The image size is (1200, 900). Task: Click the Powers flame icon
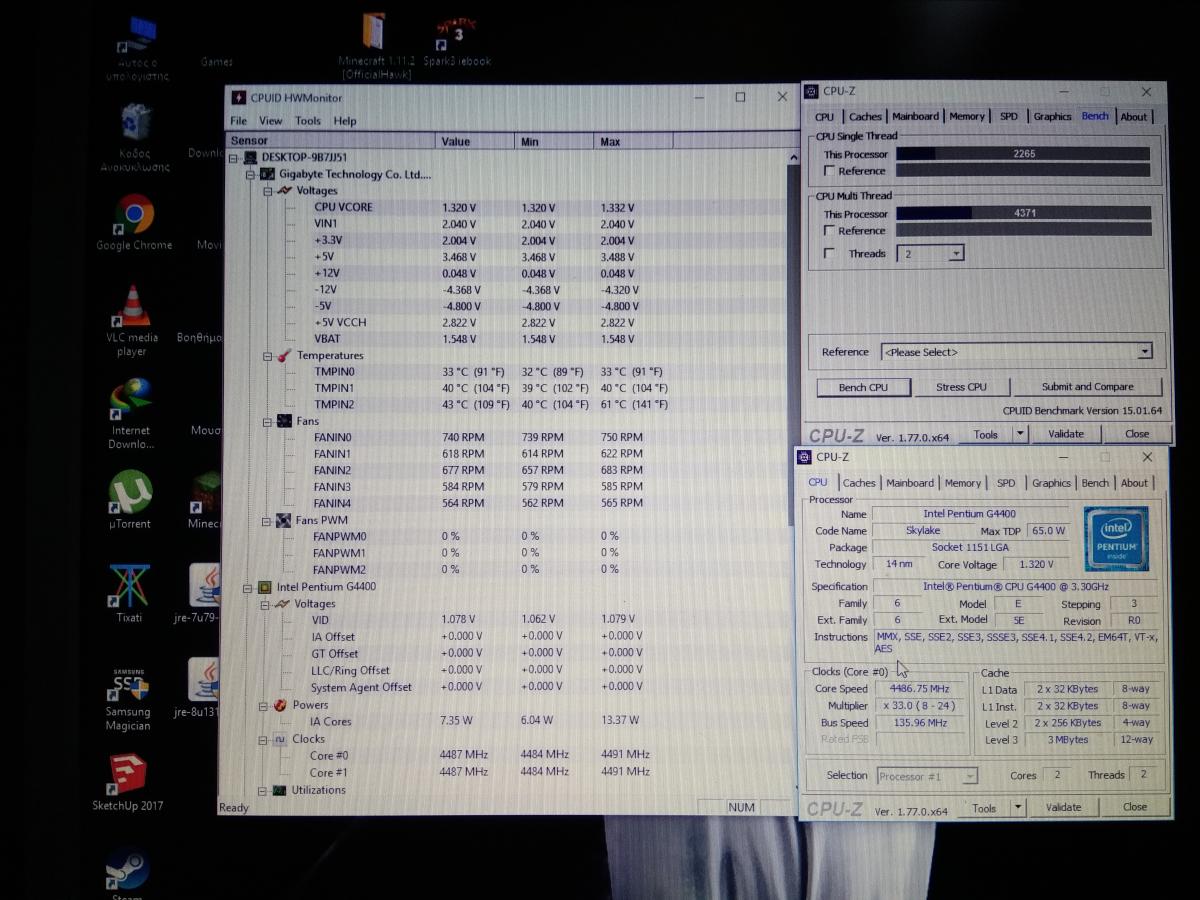pos(281,705)
